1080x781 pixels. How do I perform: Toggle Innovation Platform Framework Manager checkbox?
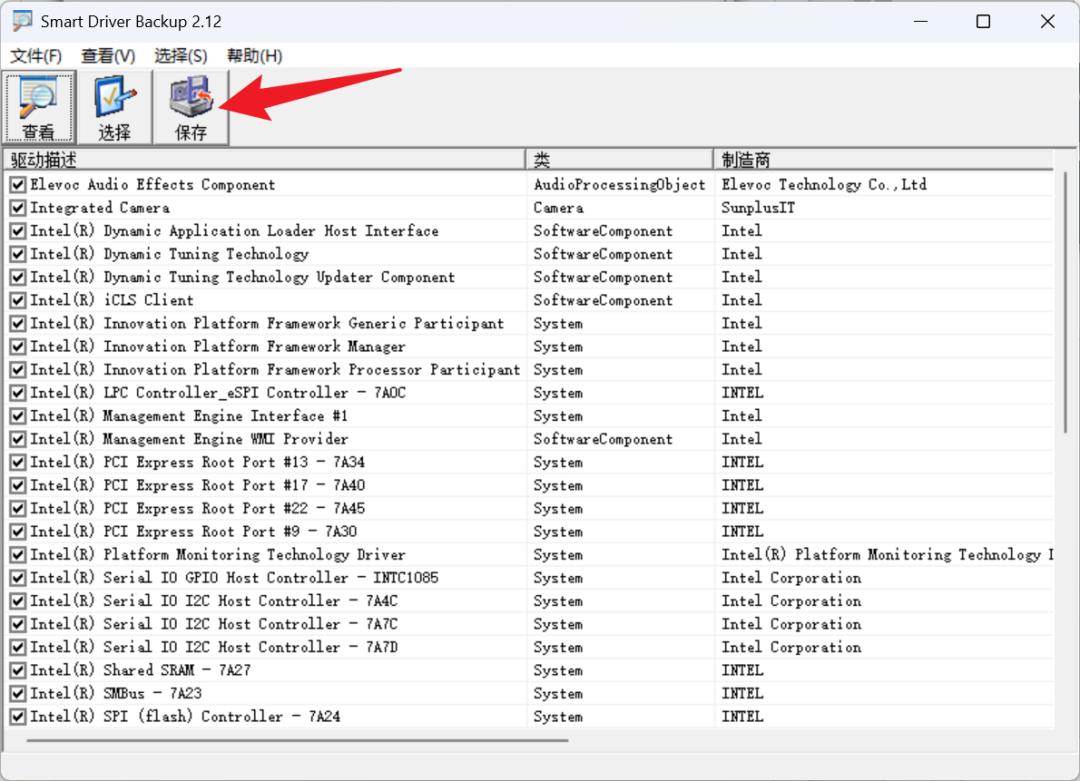(x=19, y=346)
